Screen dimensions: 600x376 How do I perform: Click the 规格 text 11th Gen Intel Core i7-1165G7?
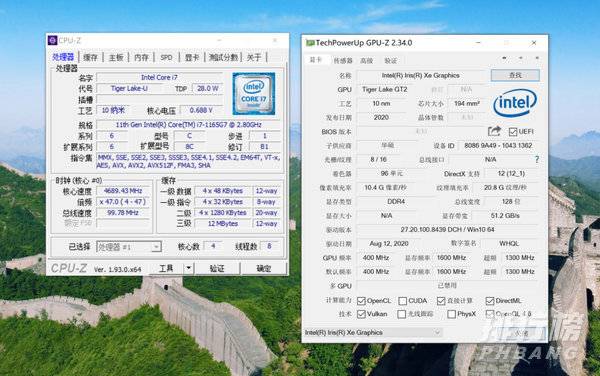click(x=189, y=125)
